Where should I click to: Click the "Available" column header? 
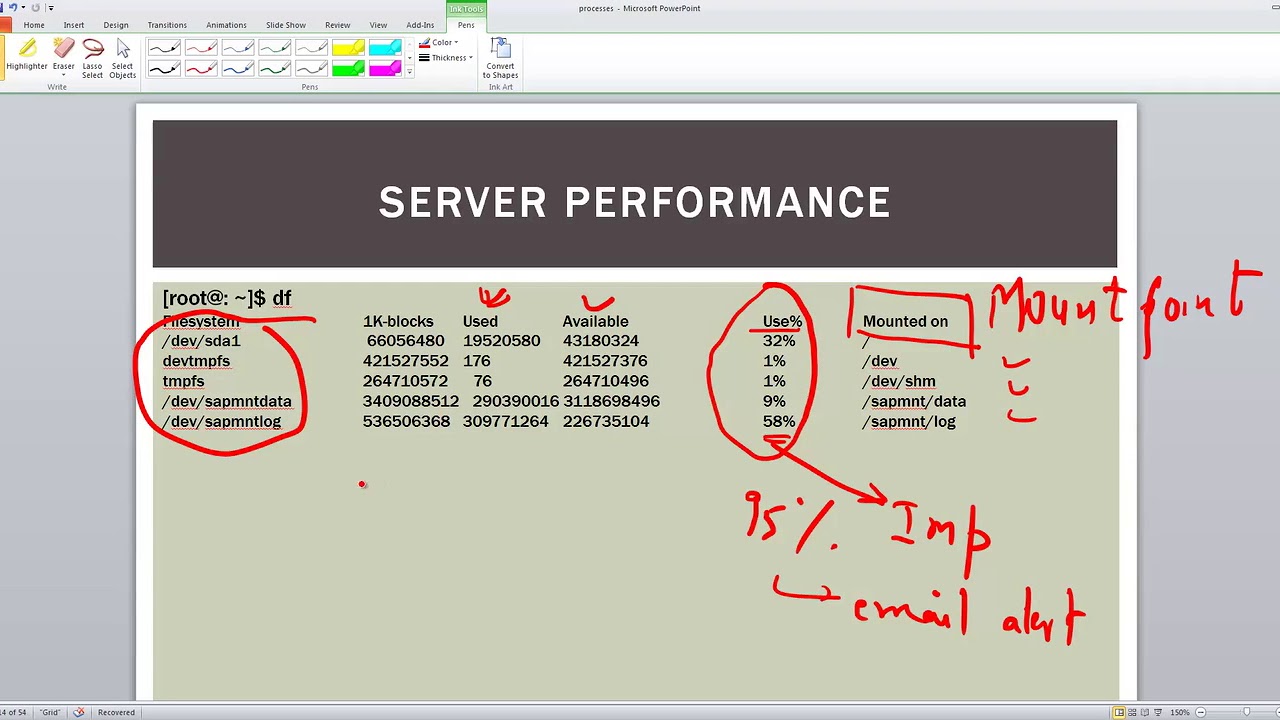point(595,321)
